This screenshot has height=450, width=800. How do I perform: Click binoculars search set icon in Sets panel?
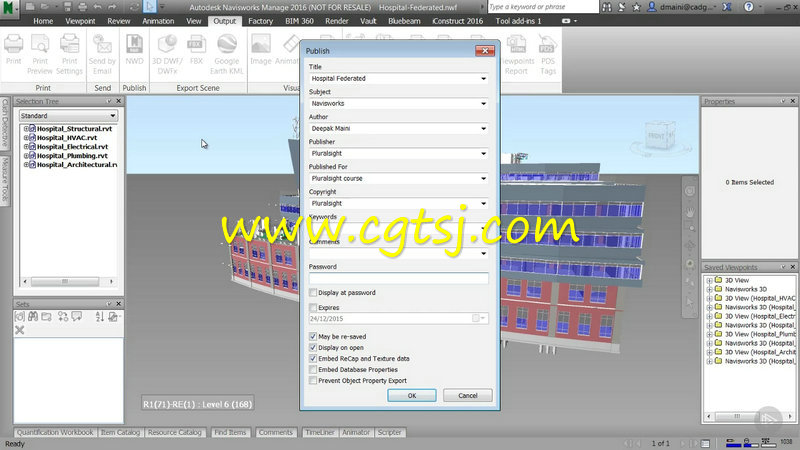[33, 317]
